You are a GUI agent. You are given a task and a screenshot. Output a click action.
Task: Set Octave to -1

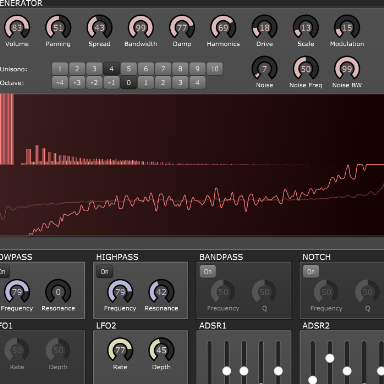click(112, 83)
